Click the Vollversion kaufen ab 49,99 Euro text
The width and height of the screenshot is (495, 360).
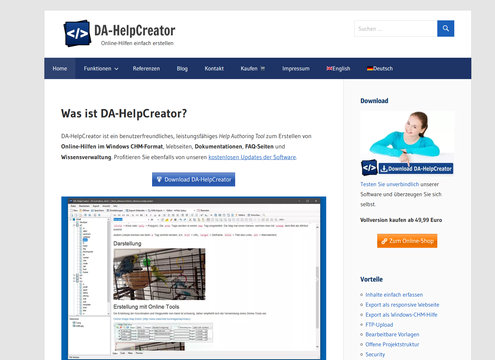[401, 220]
